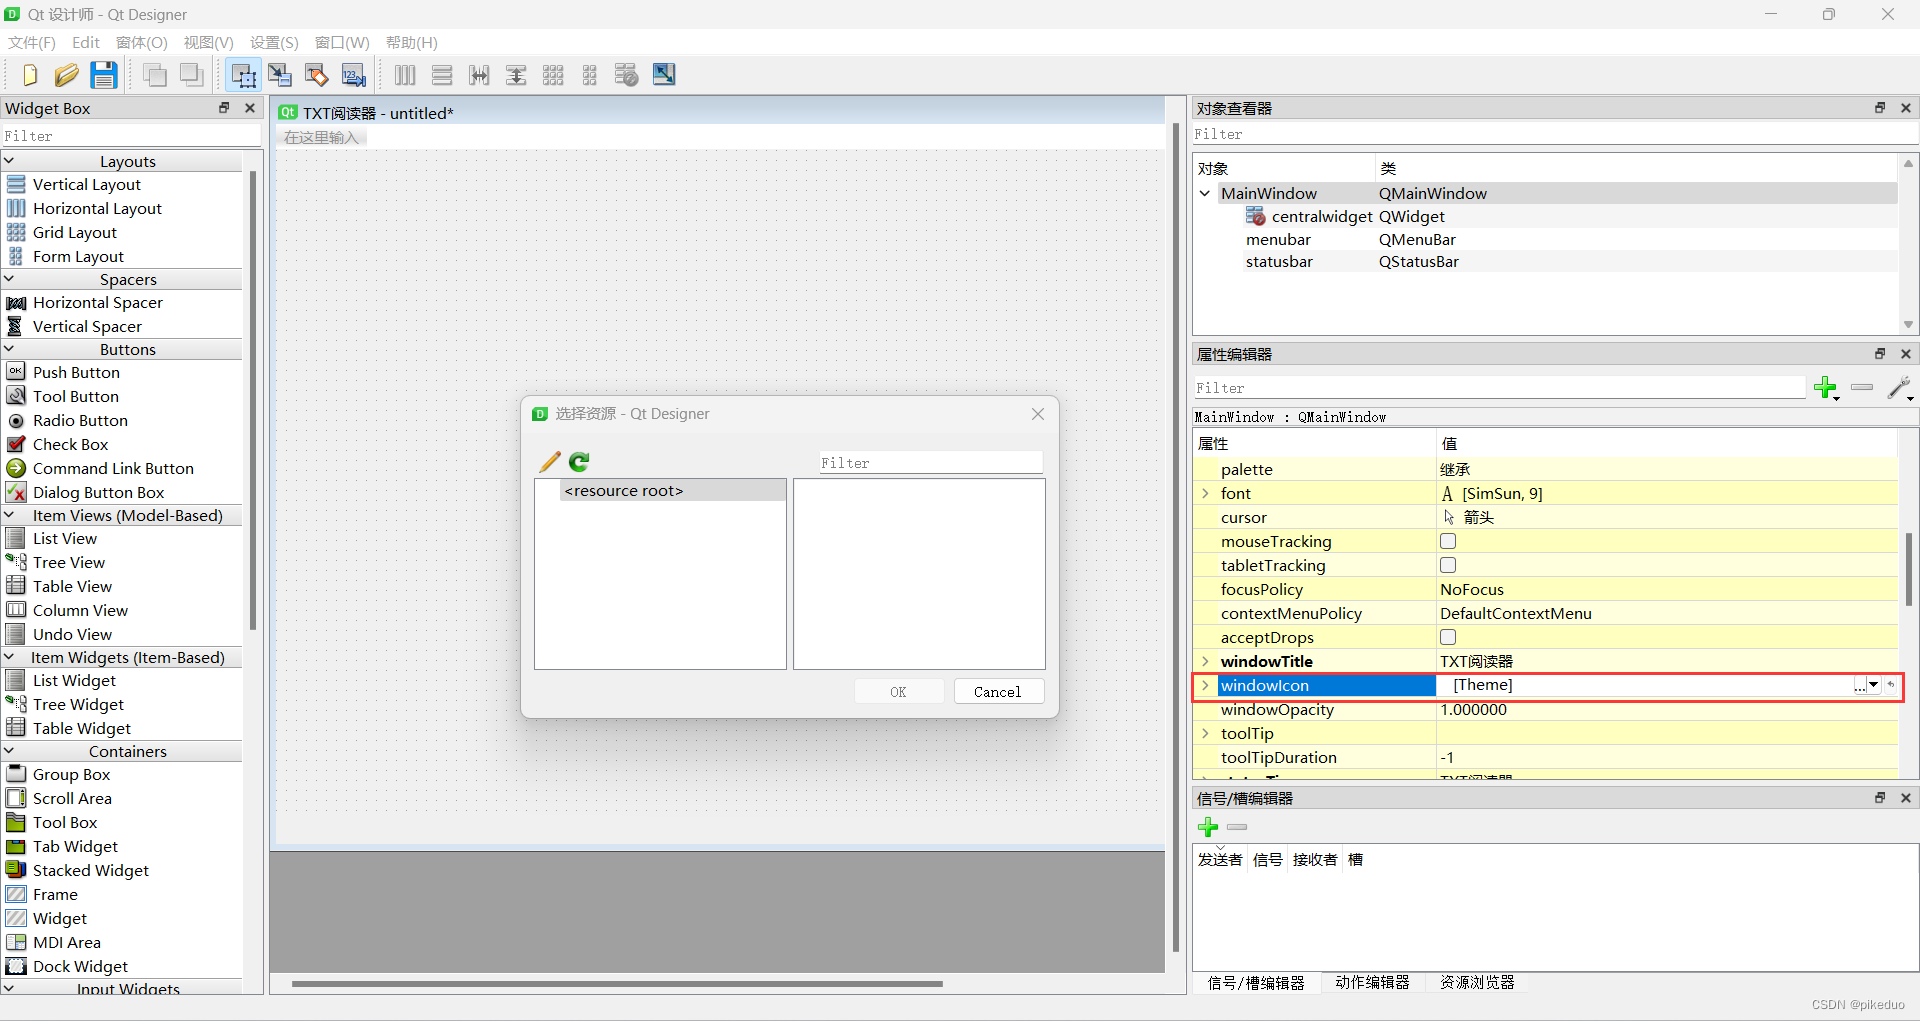Check the acceptDrops property checkbox

coord(1448,637)
